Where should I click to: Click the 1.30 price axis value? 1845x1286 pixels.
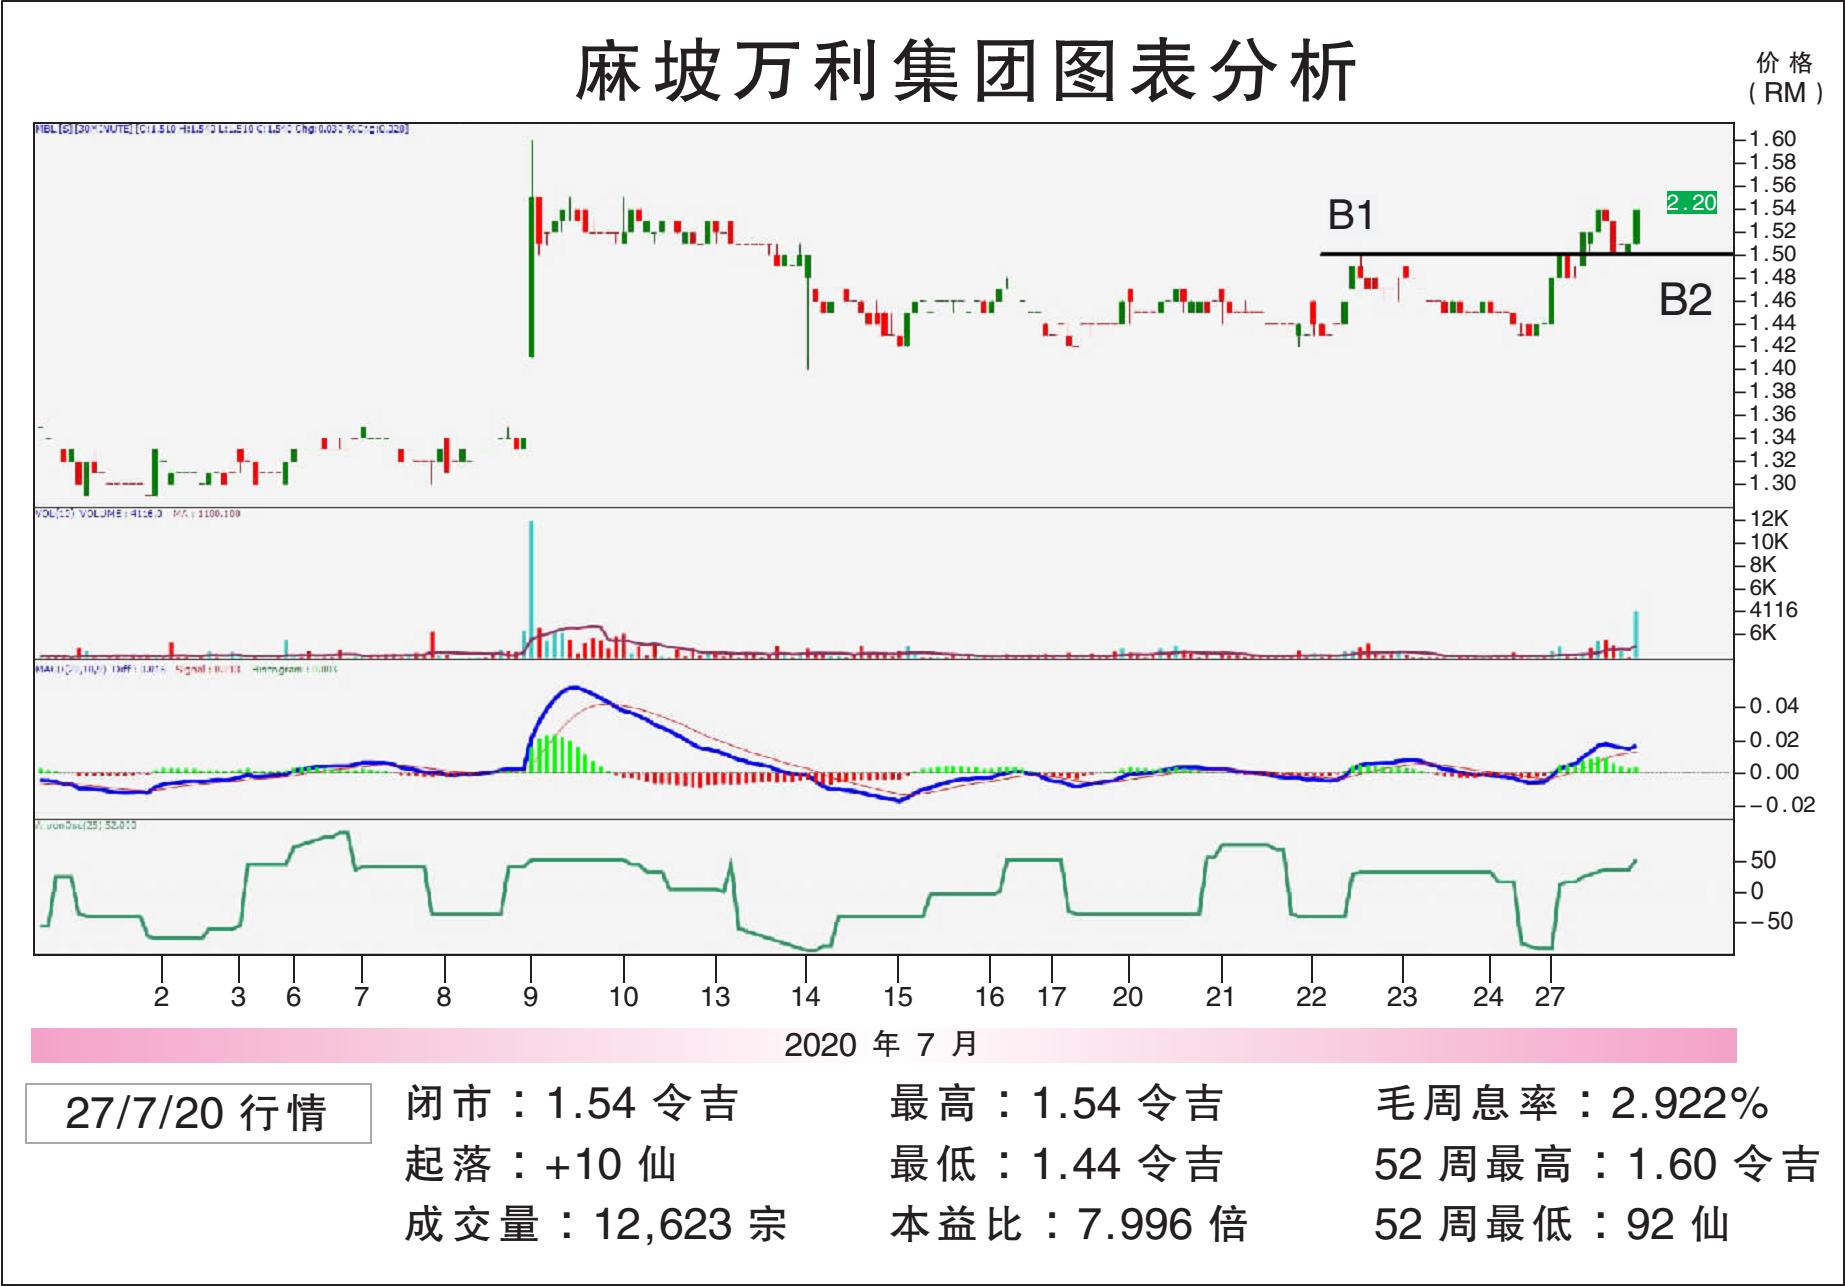point(1772,483)
